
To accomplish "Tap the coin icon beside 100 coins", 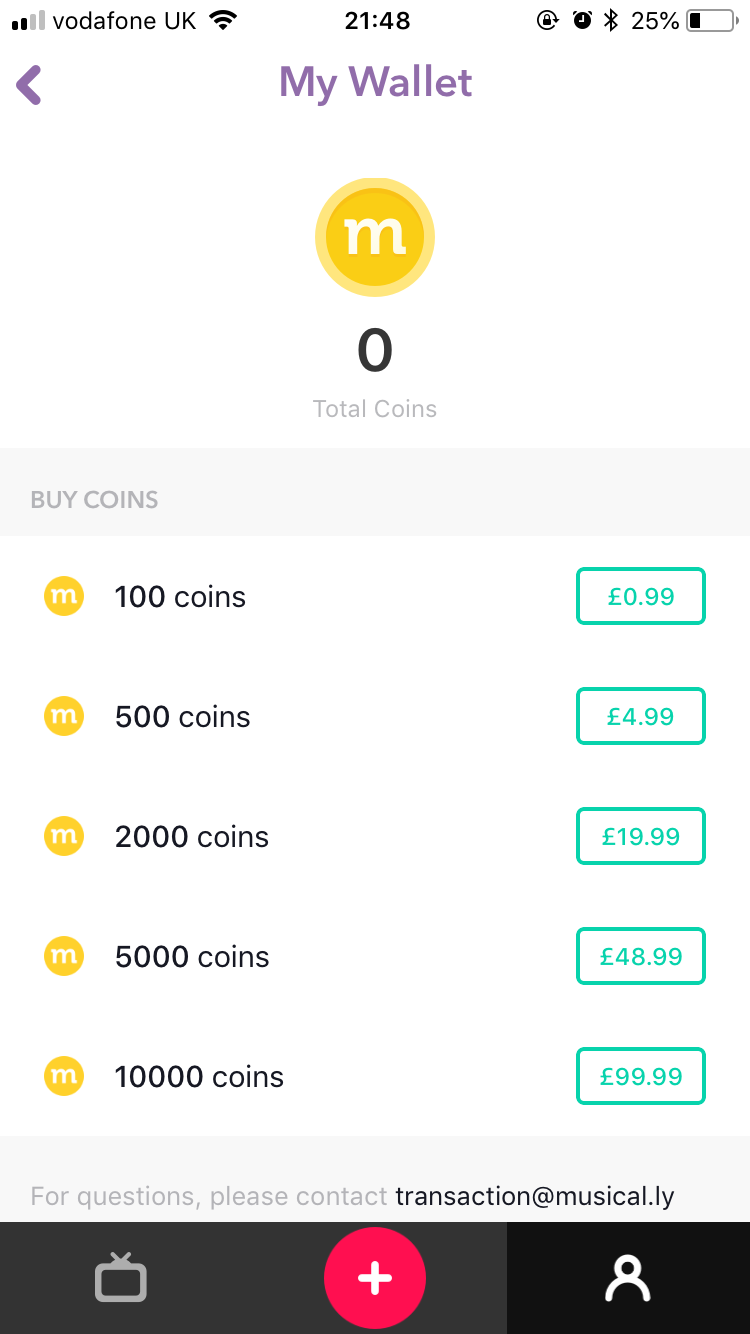I will (x=64, y=596).
